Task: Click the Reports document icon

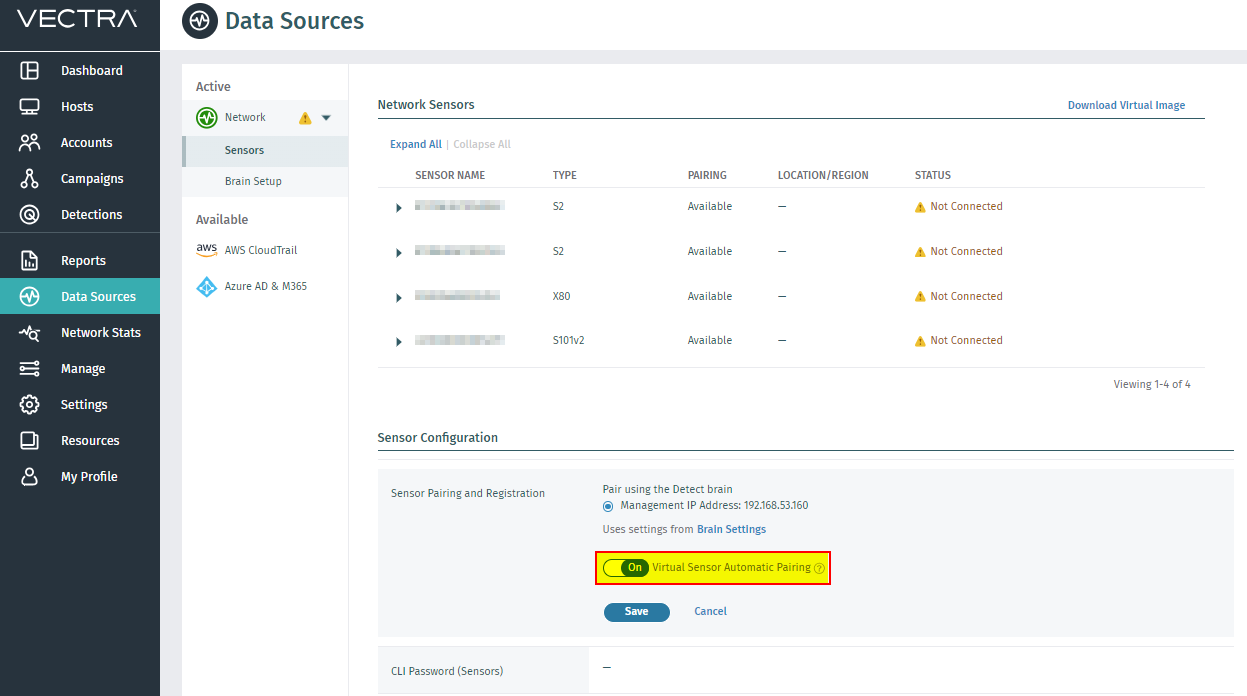Action: point(30,261)
